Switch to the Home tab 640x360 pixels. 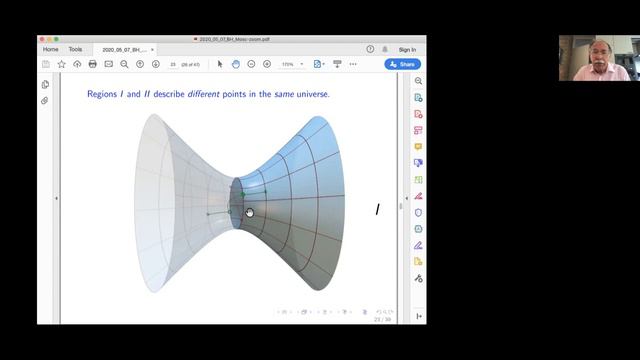pos(51,49)
